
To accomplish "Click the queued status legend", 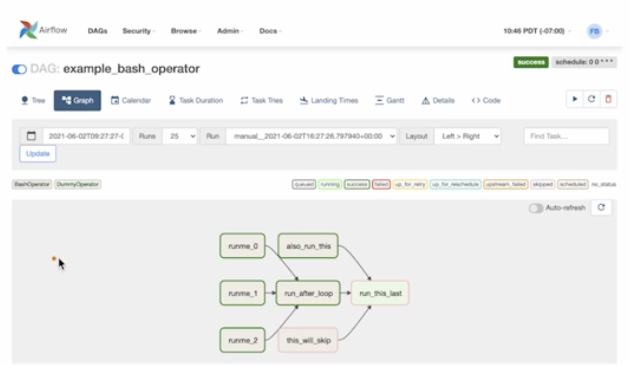I will coord(304,184).
